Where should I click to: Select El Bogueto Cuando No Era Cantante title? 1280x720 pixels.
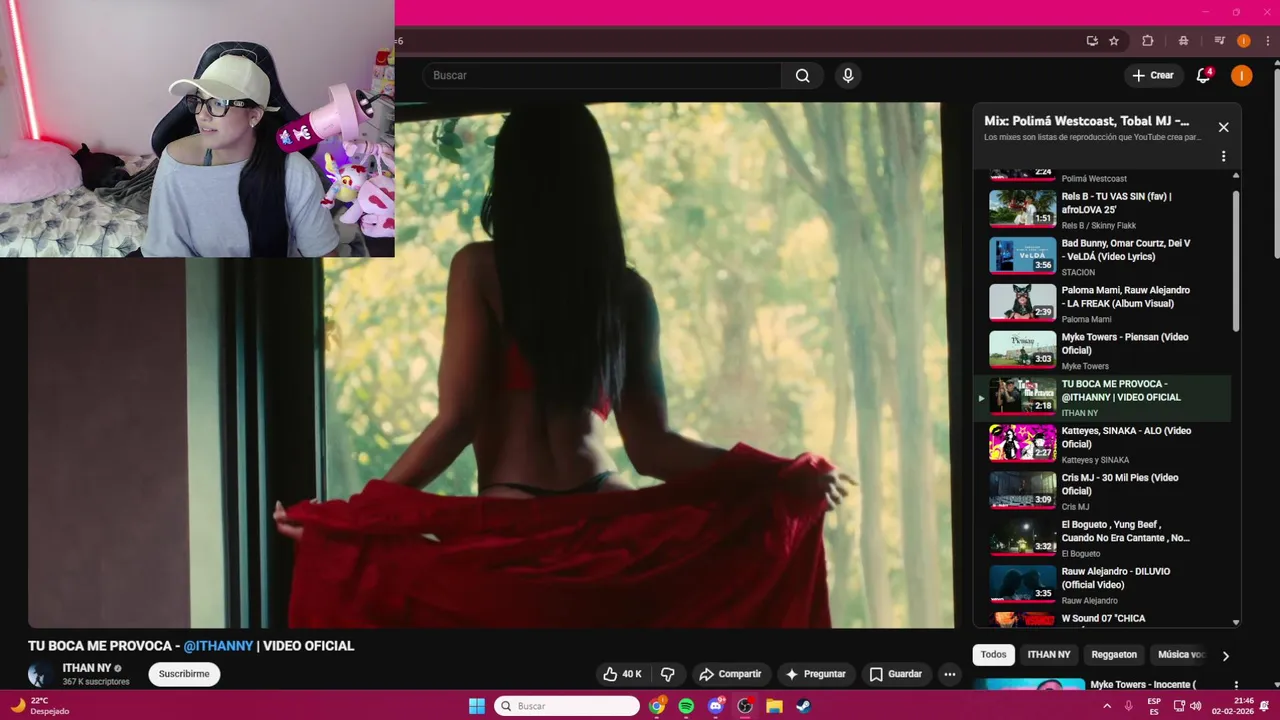(1125, 531)
